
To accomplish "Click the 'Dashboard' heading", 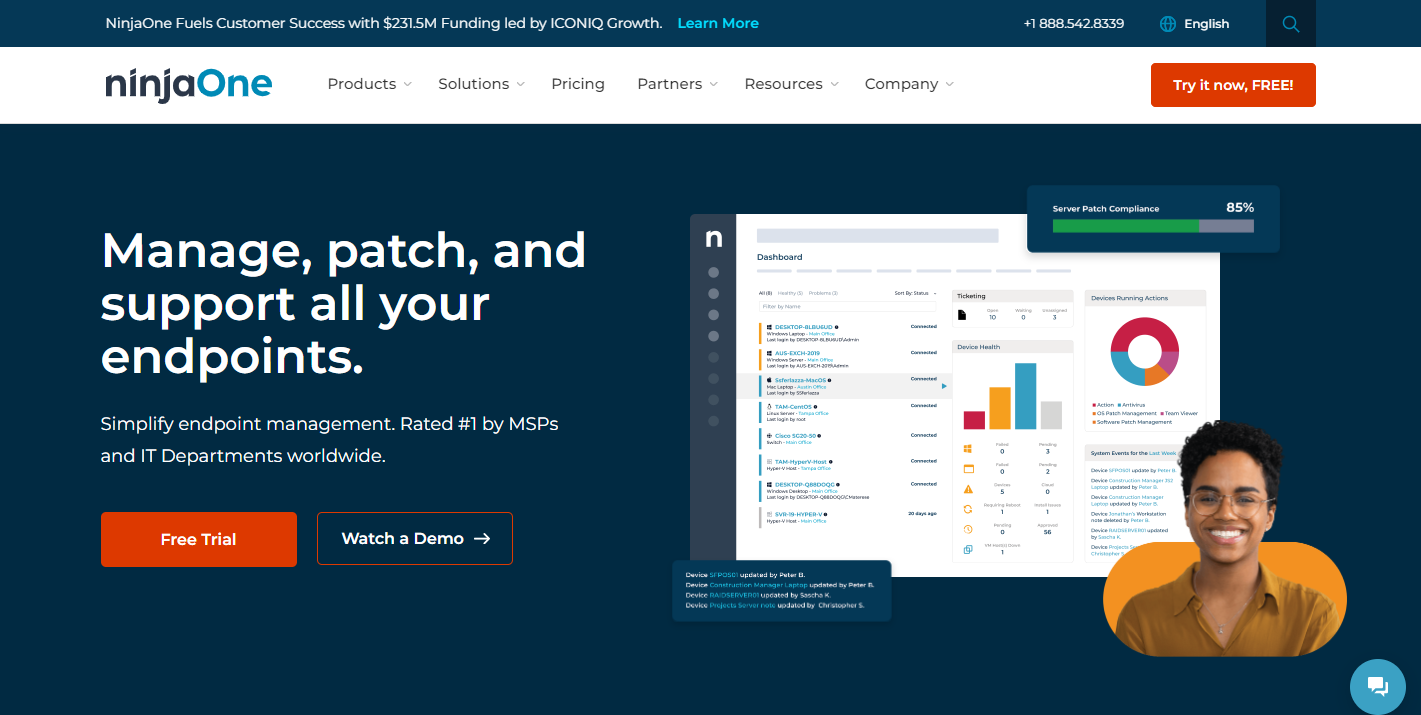I will 779,257.
